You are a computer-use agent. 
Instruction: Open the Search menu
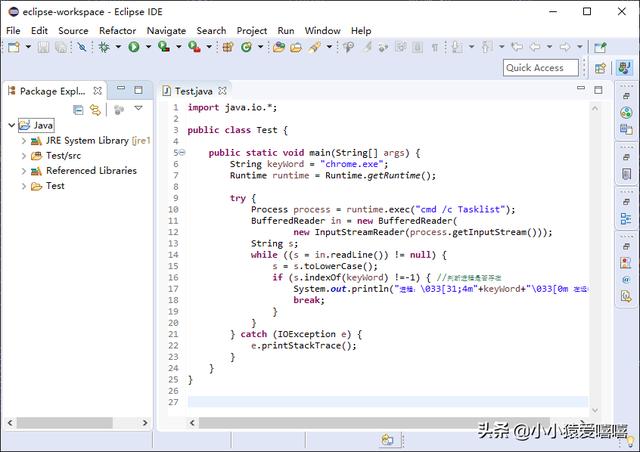pyautogui.click(x=211, y=31)
